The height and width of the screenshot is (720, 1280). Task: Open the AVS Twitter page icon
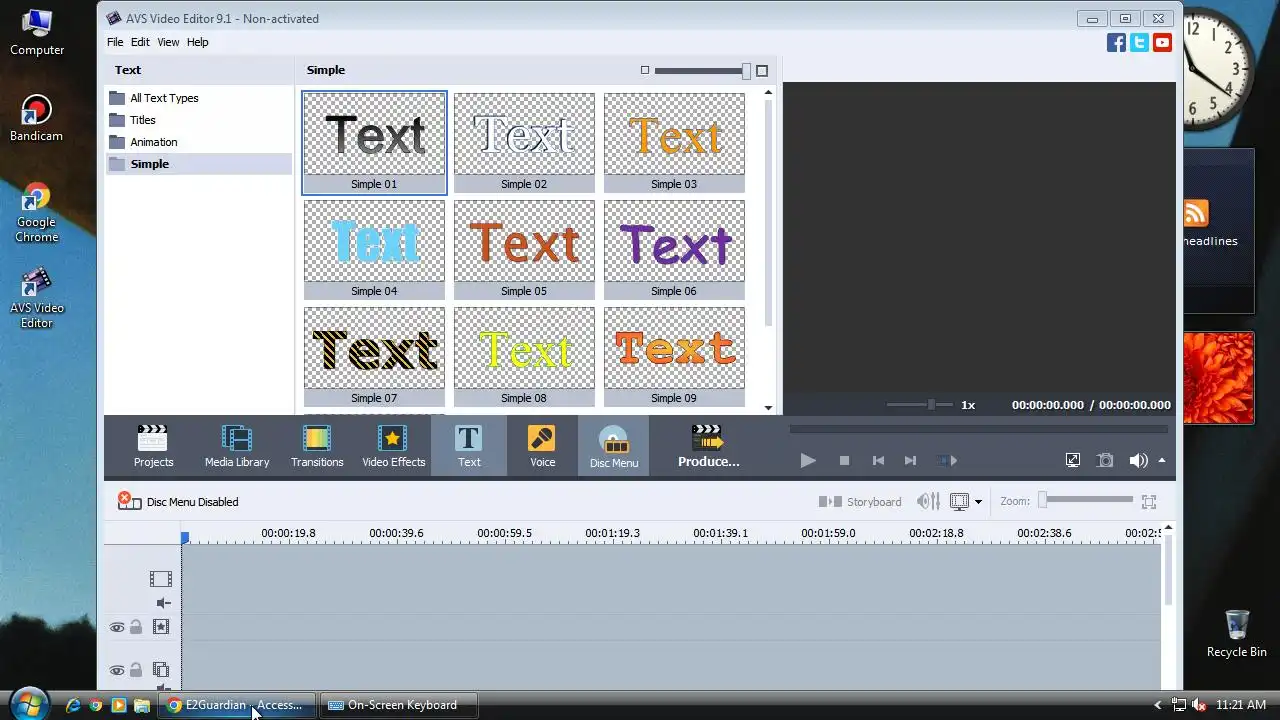1139,42
